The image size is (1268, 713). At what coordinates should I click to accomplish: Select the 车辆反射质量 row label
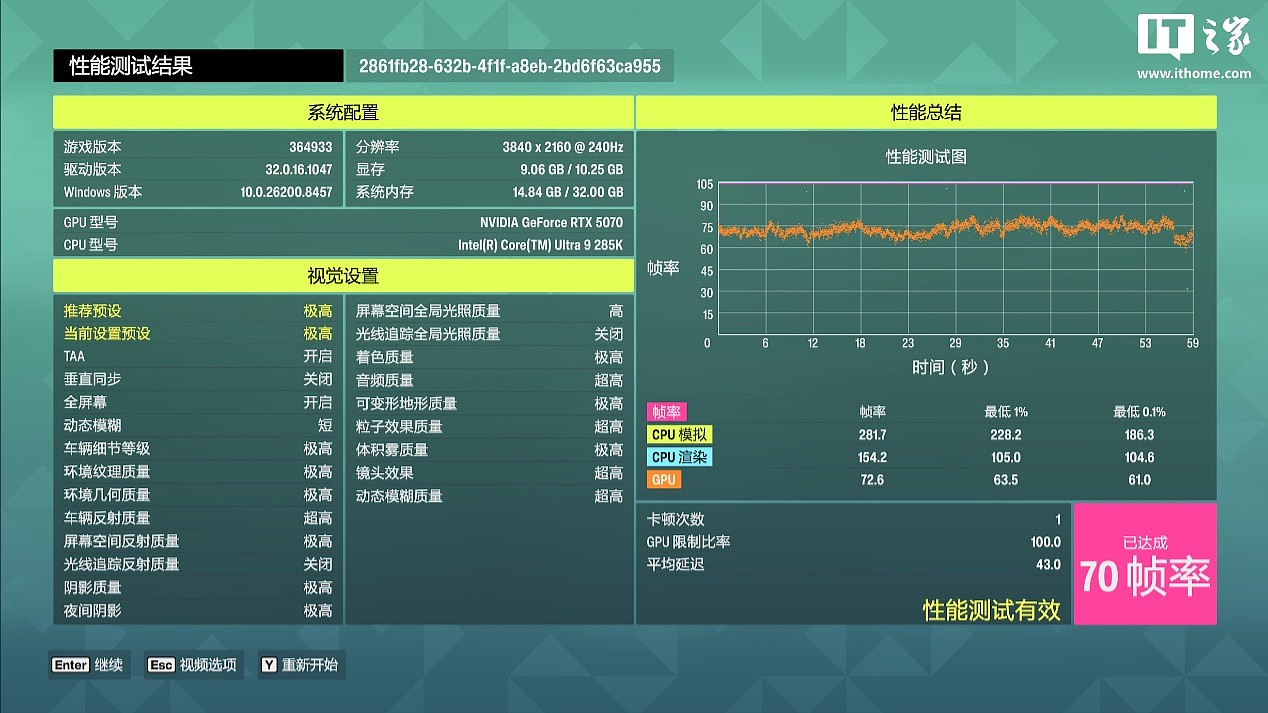point(107,518)
